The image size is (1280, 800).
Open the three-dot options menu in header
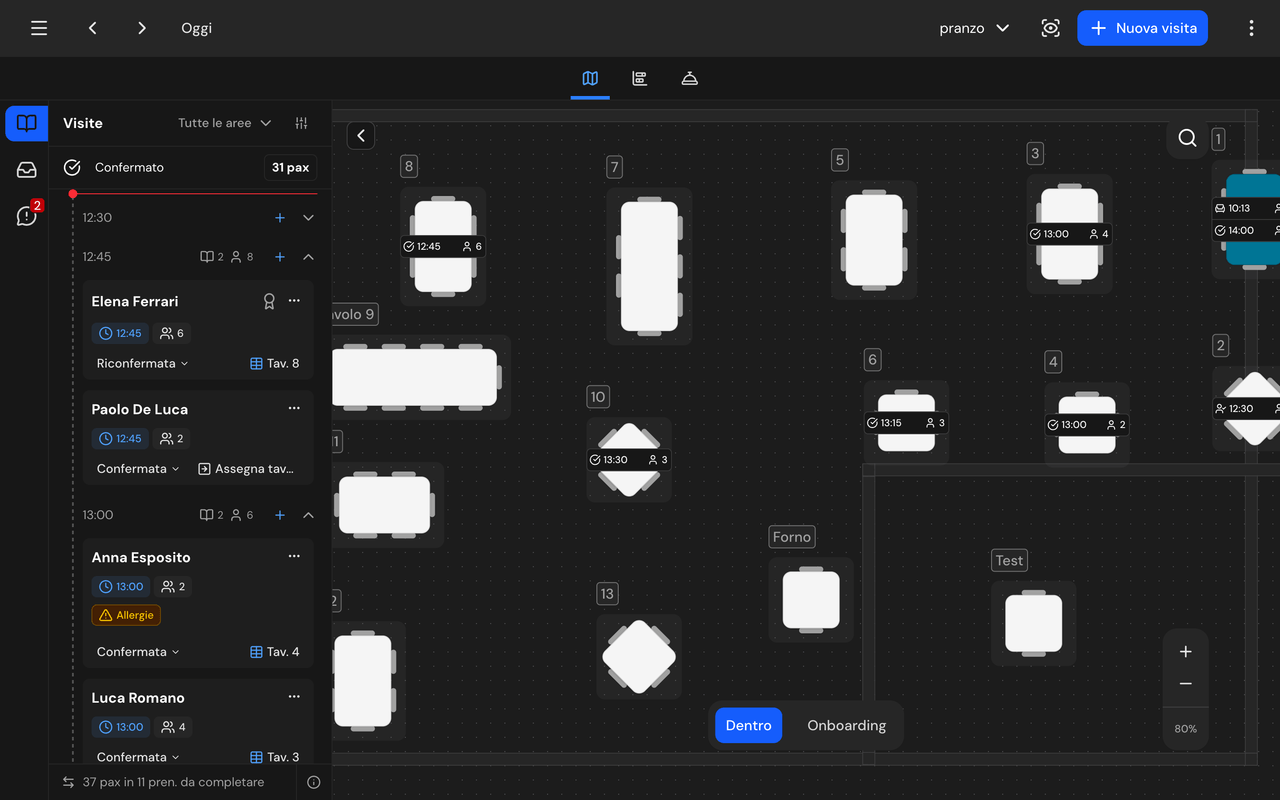(1251, 28)
